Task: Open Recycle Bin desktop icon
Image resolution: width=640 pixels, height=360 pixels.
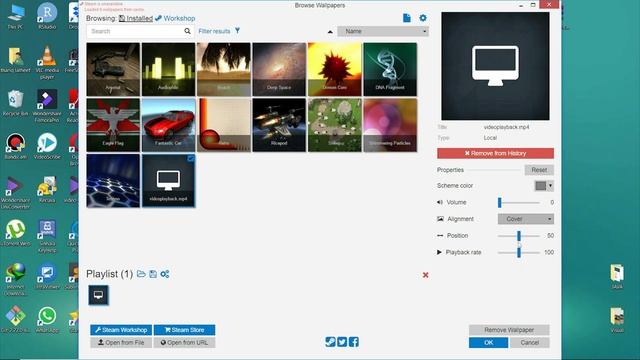Action: 15,103
